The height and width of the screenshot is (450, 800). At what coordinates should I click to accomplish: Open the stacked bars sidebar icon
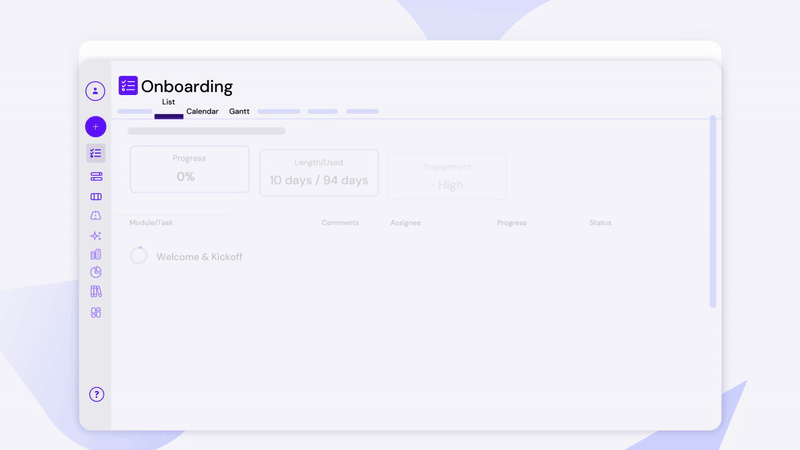[x=96, y=176]
